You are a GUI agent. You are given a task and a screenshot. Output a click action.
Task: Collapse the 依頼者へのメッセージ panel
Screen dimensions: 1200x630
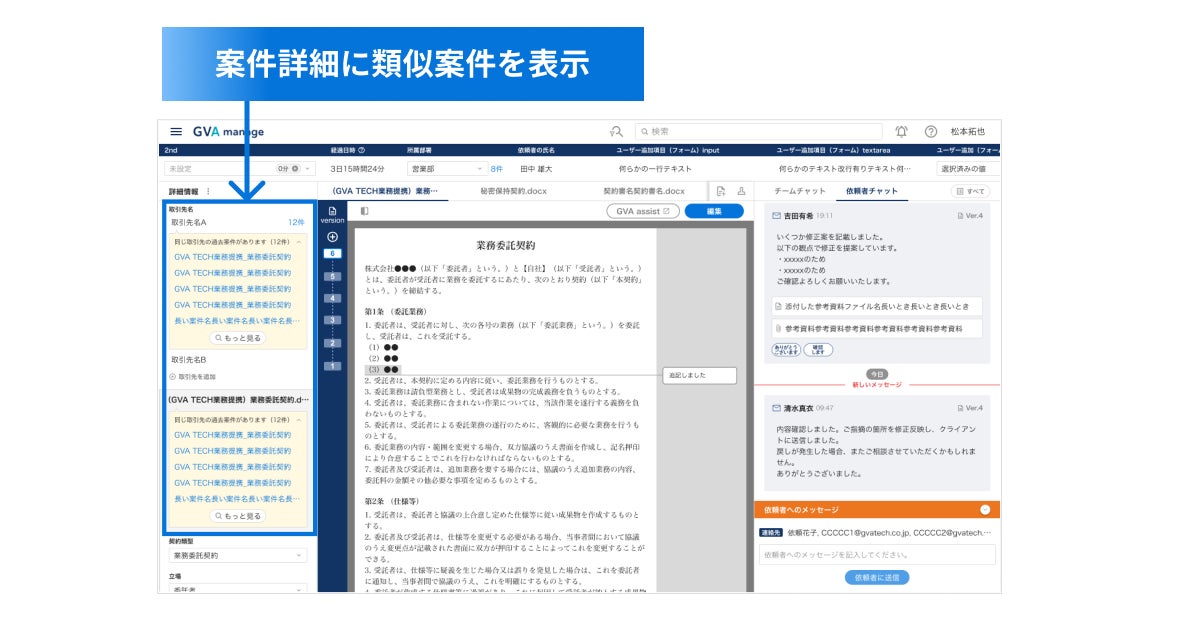pyautogui.click(x=985, y=510)
